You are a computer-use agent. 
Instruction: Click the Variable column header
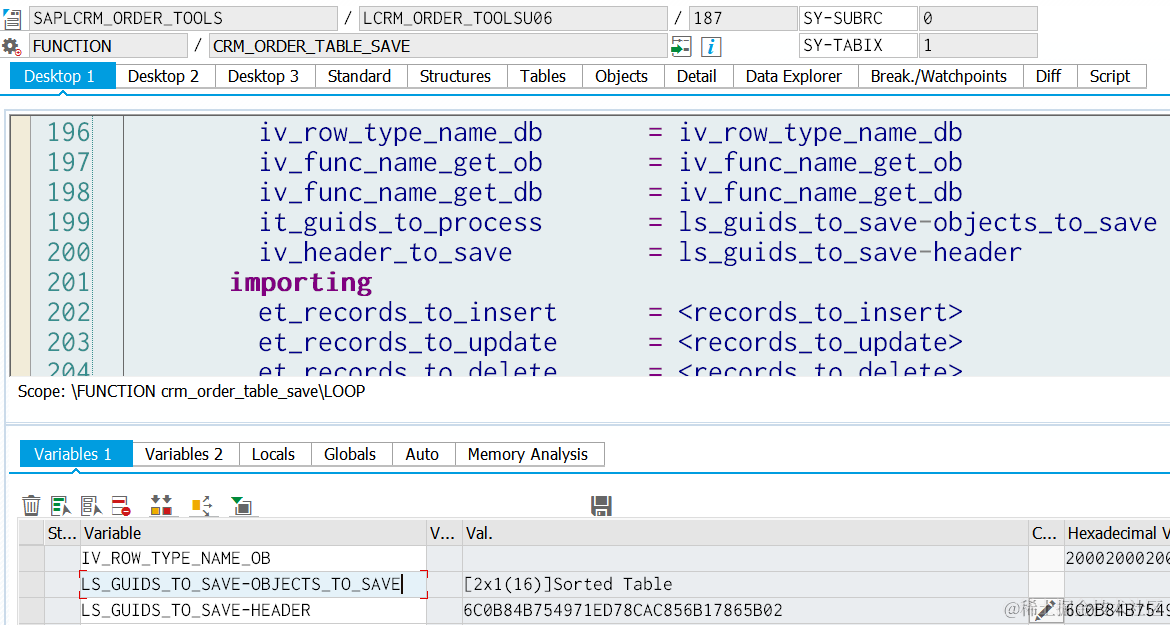click(254, 533)
